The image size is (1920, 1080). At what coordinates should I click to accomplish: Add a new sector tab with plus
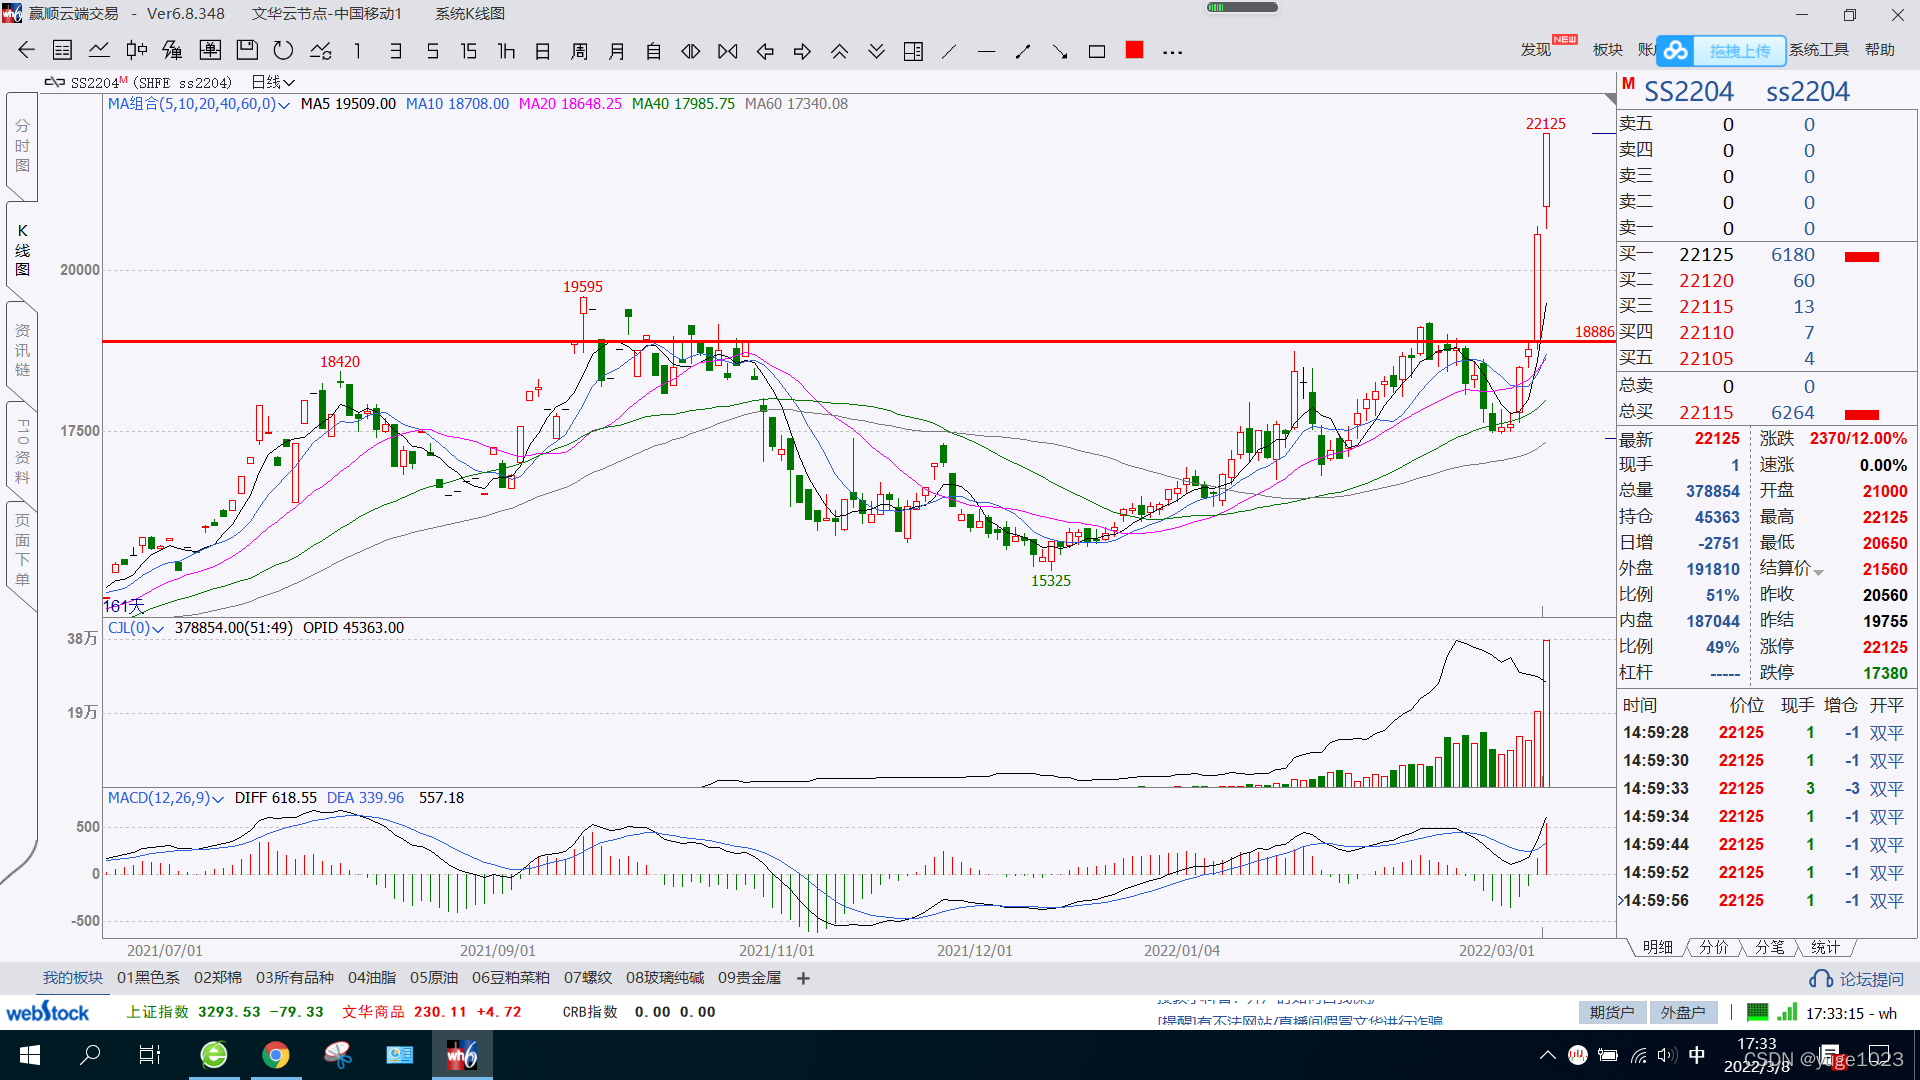[803, 978]
